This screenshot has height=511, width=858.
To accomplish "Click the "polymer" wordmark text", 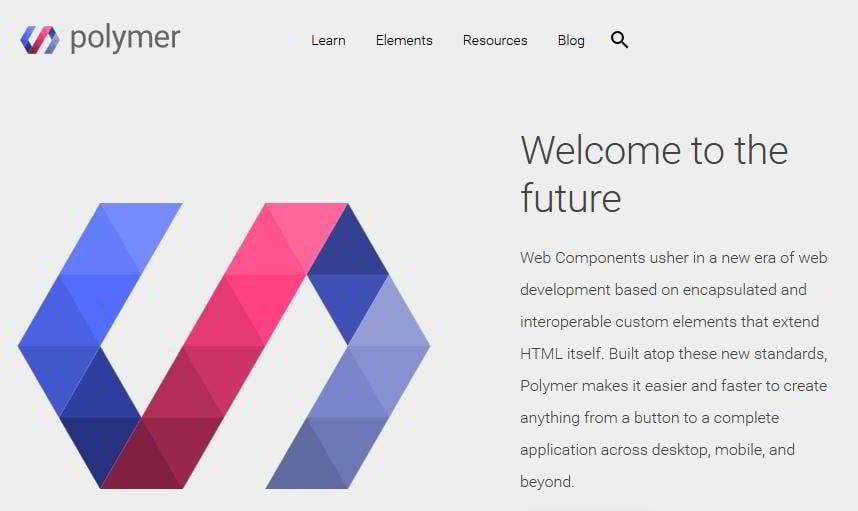I will click(125, 39).
